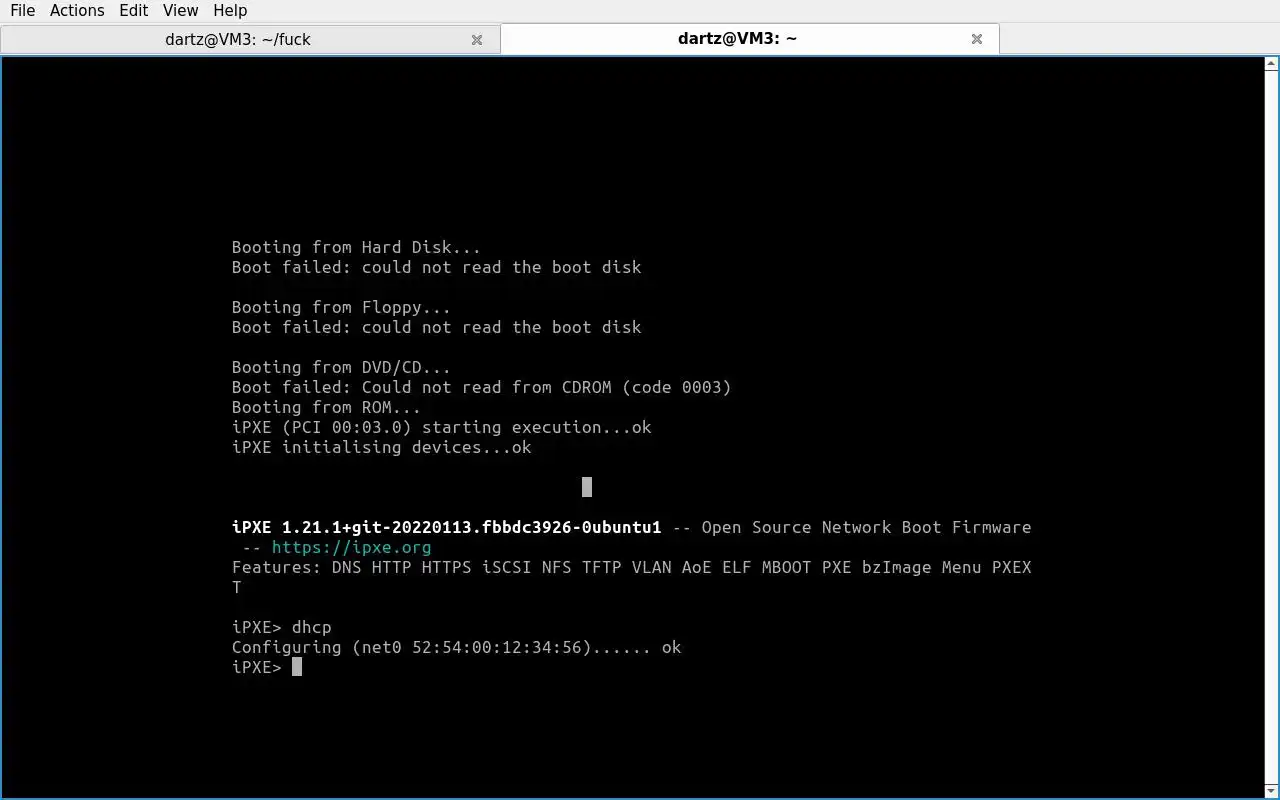
Task: Open the View menu
Action: (x=180, y=10)
